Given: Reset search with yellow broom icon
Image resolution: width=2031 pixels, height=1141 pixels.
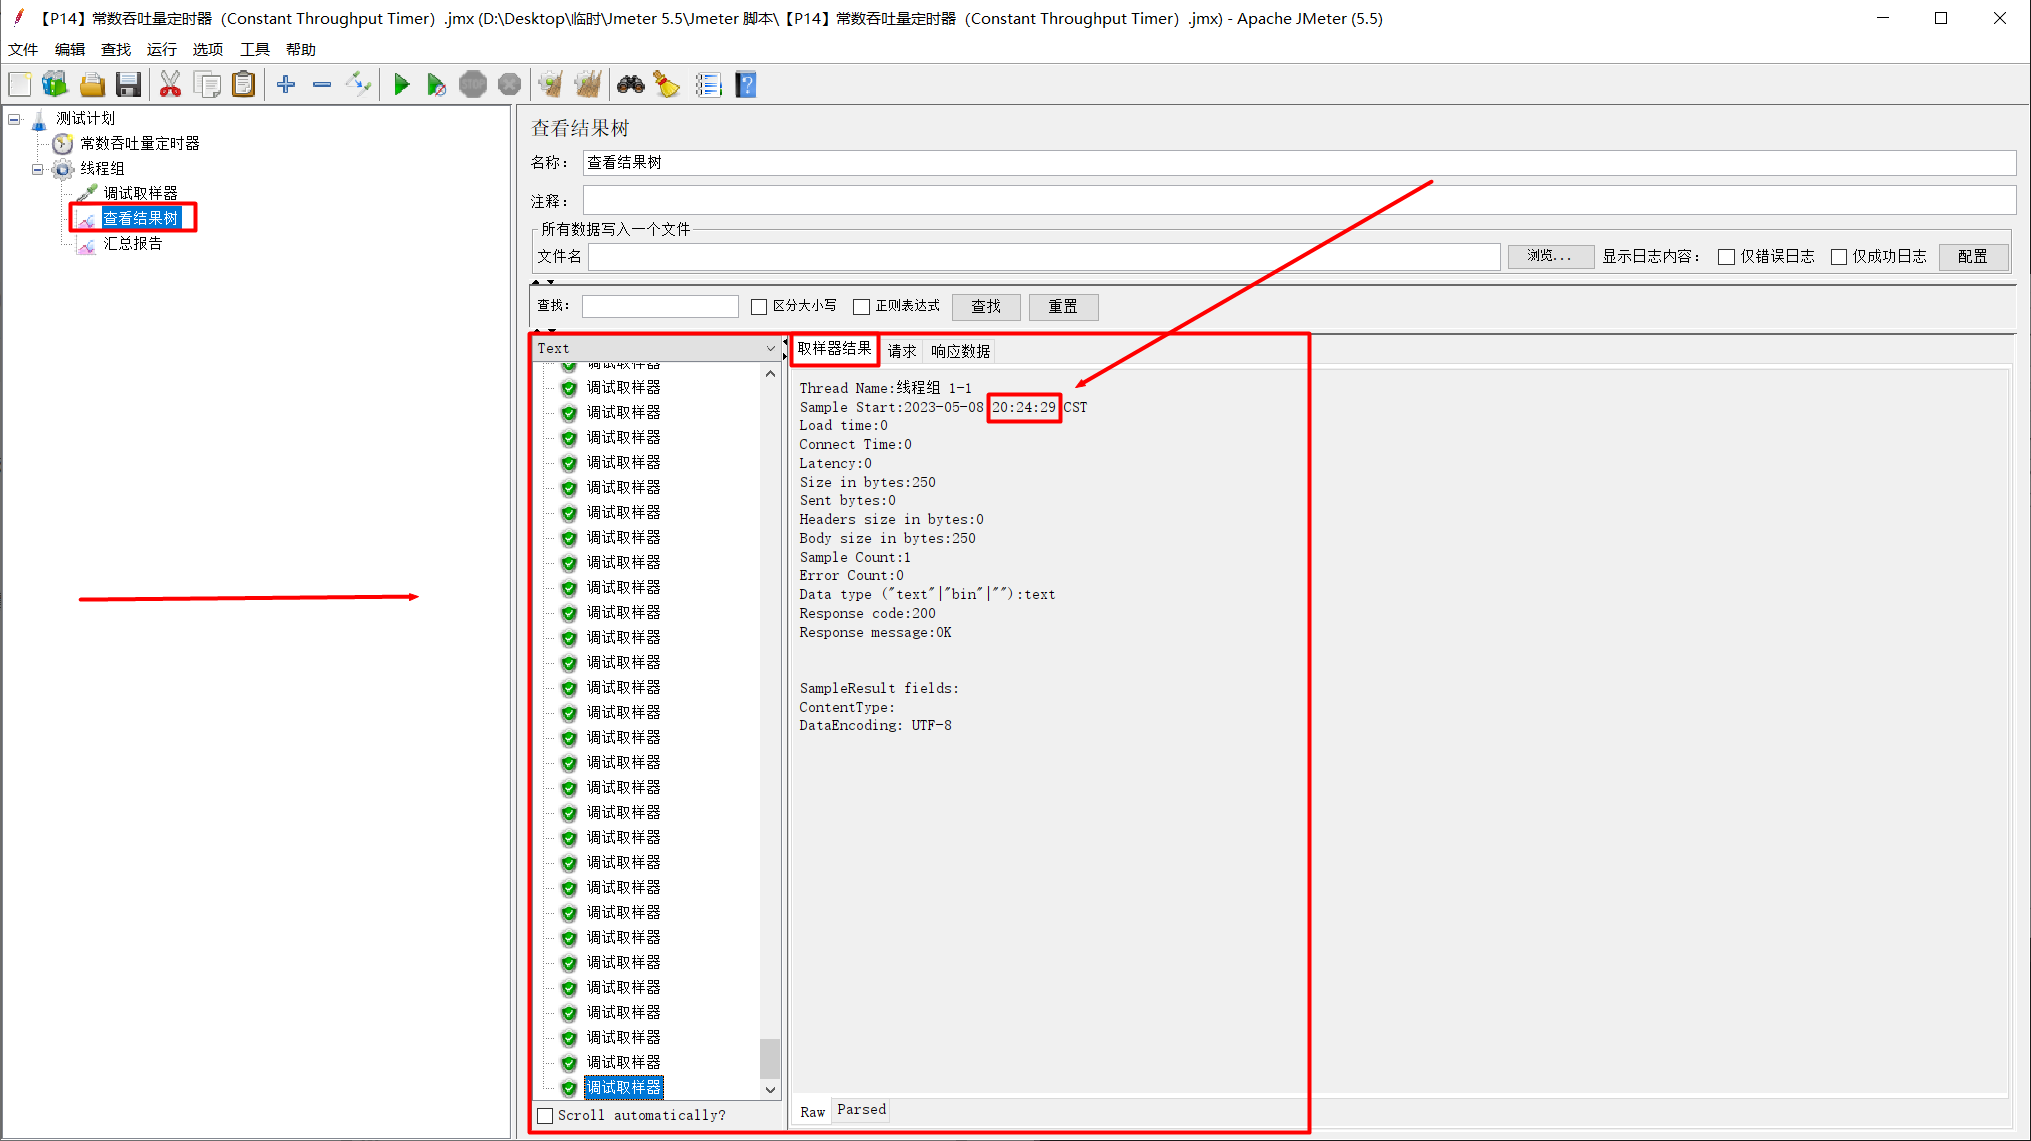Looking at the screenshot, I should pos(667,85).
